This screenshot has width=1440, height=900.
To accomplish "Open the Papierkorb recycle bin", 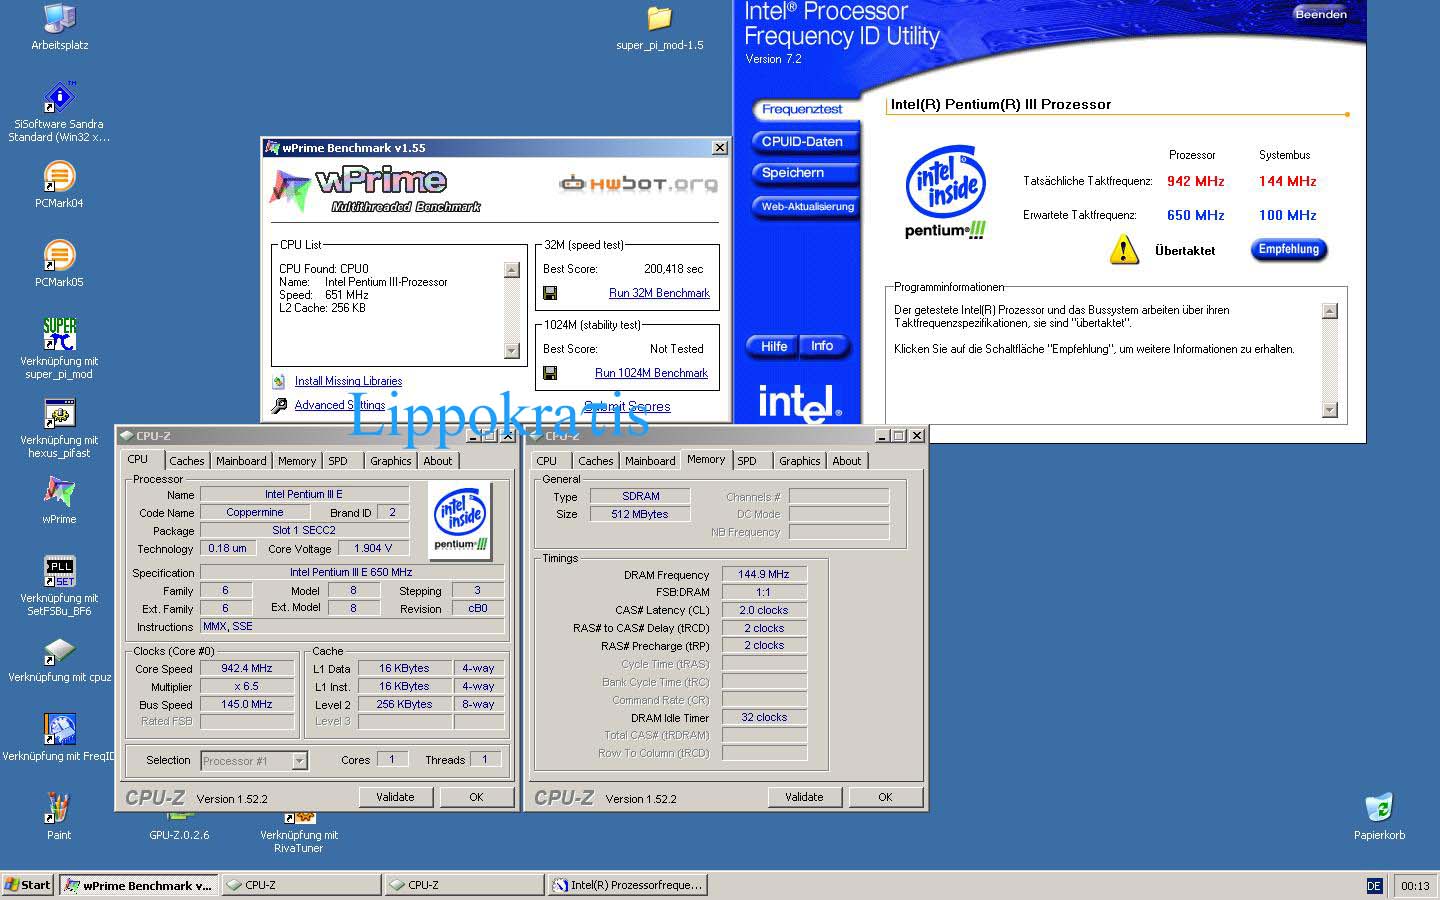I will click(1379, 808).
